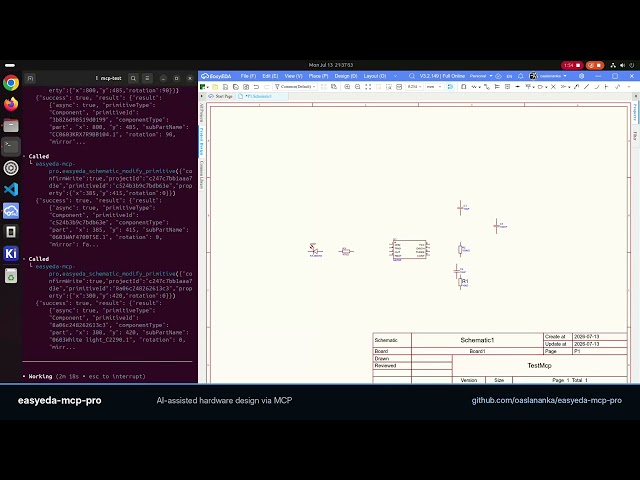
Task: Select resistor R1 on the schematic
Action: click(462, 282)
